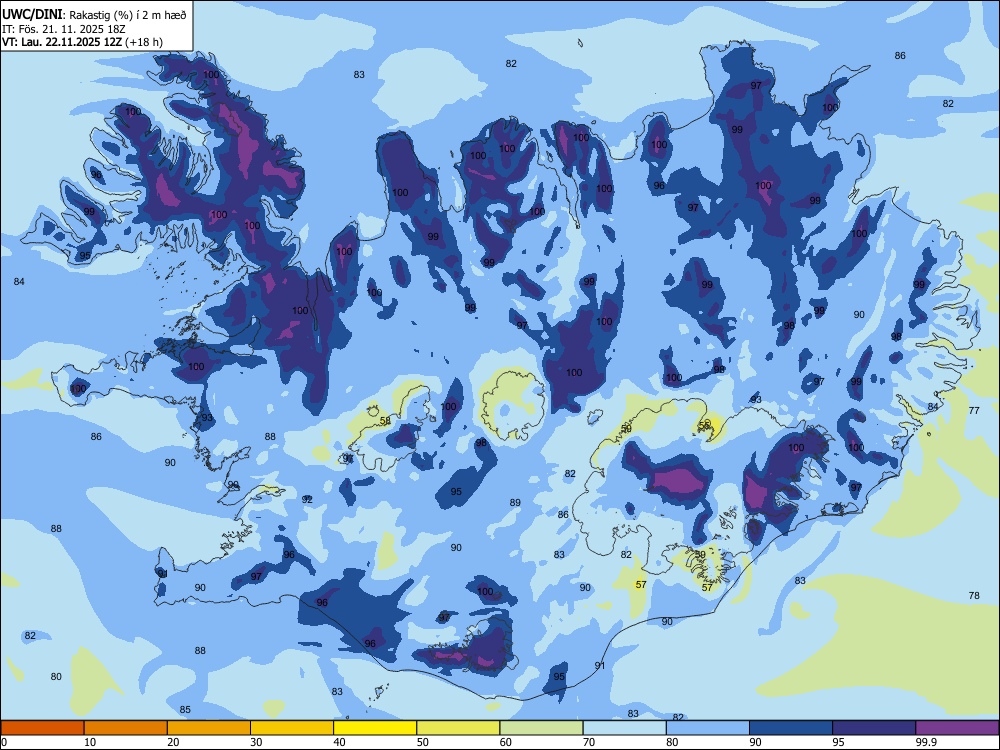Pick the 95–99.9 deep indigo legend swatch
1000x750 pixels.
(874, 728)
